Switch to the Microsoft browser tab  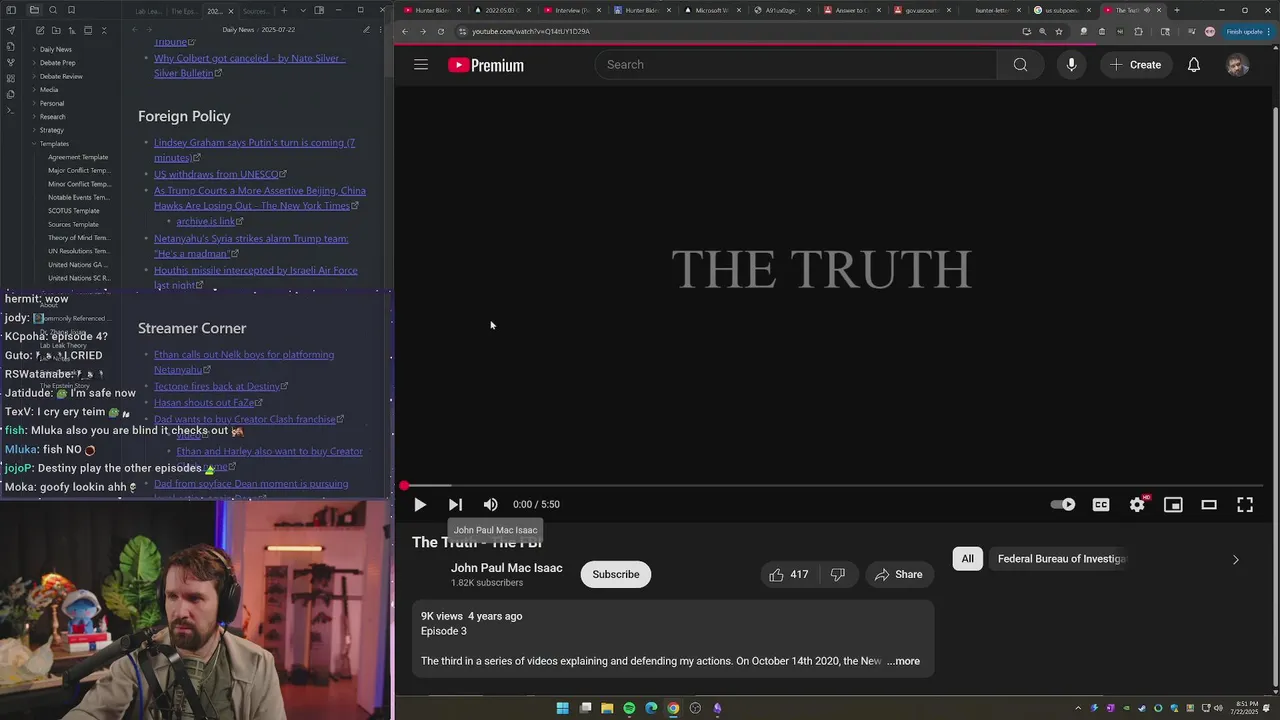click(708, 10)
